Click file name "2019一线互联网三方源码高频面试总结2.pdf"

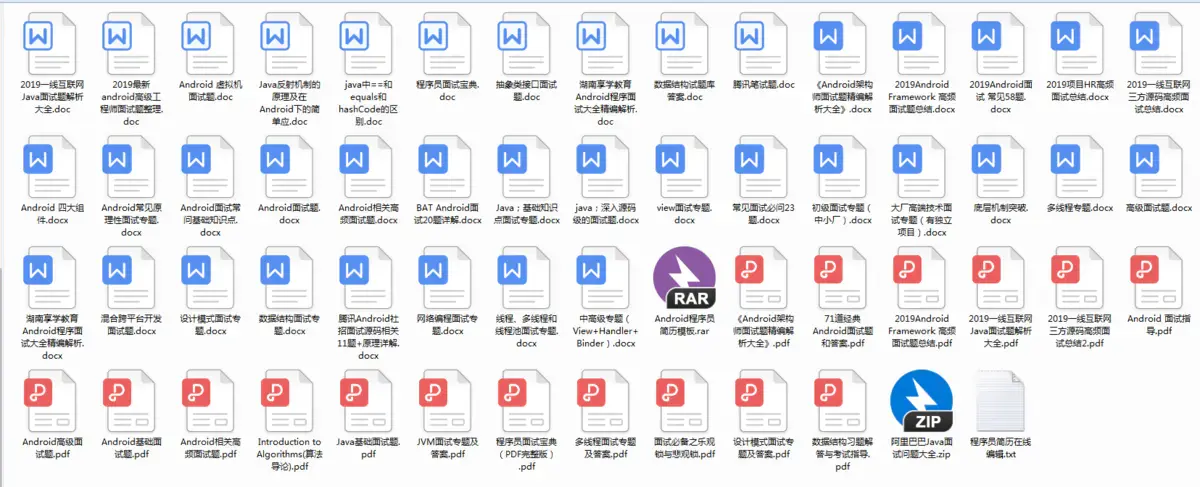[x=1080, y=331]
